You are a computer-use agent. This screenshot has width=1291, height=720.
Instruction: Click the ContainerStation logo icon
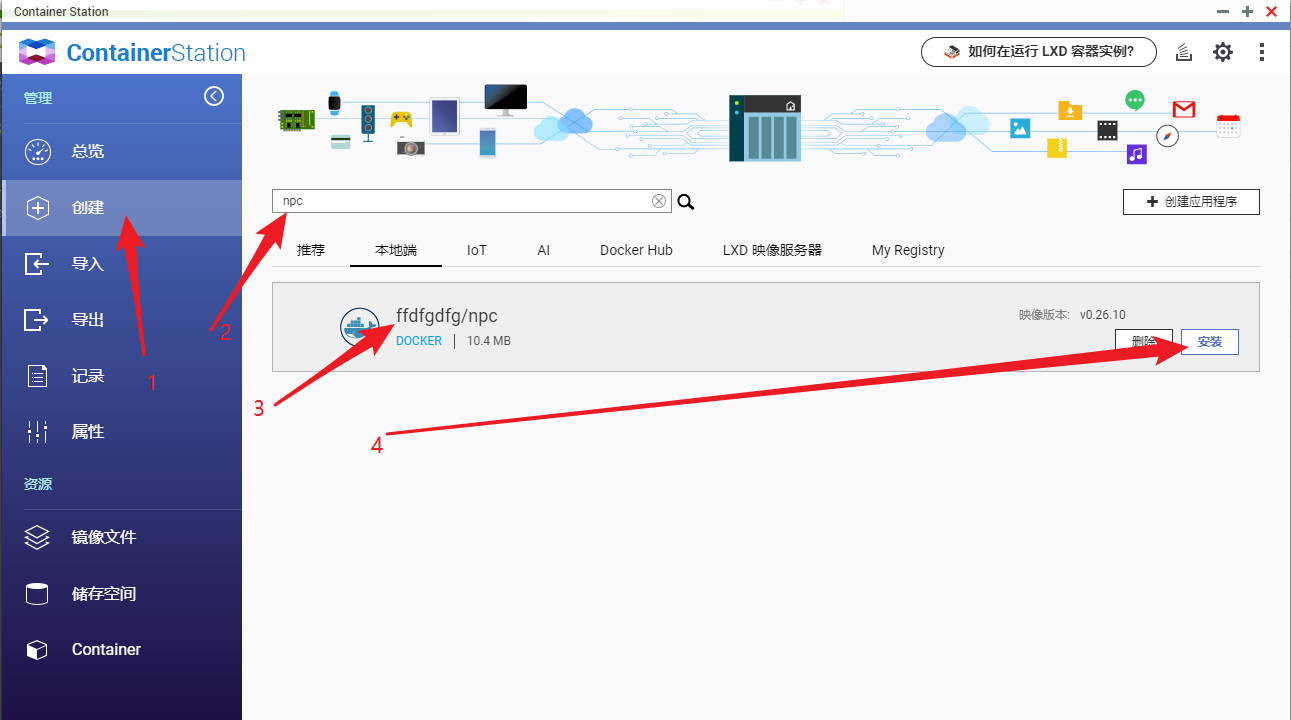tap(37, 52)
